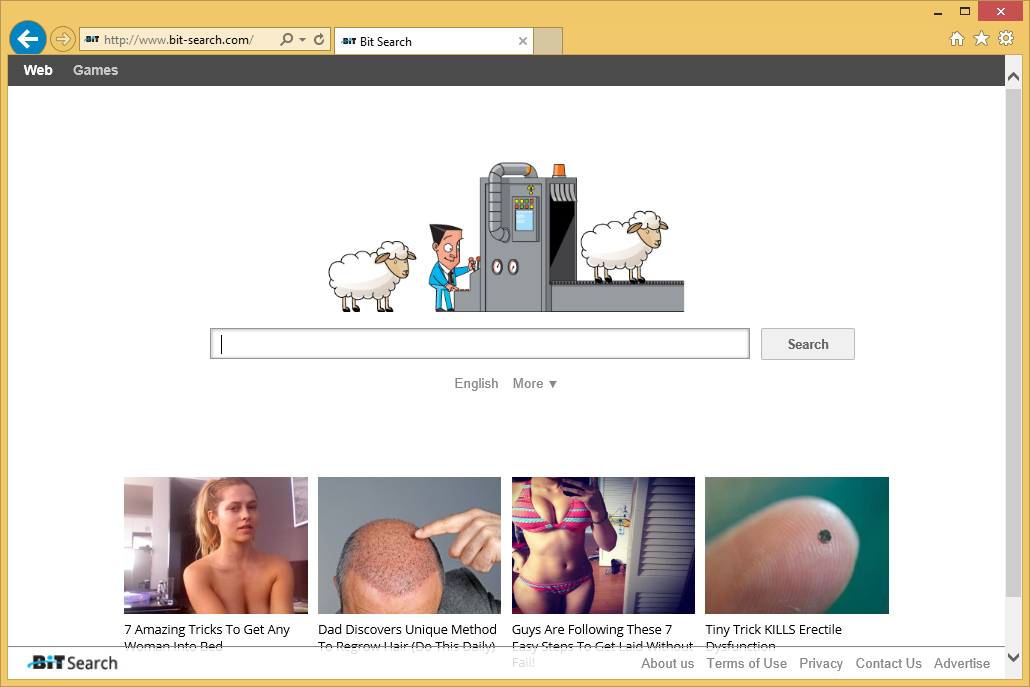Viewport: 1030px width, 687px height.
Task: Click the Back navigation arrow
Action: 27,38
